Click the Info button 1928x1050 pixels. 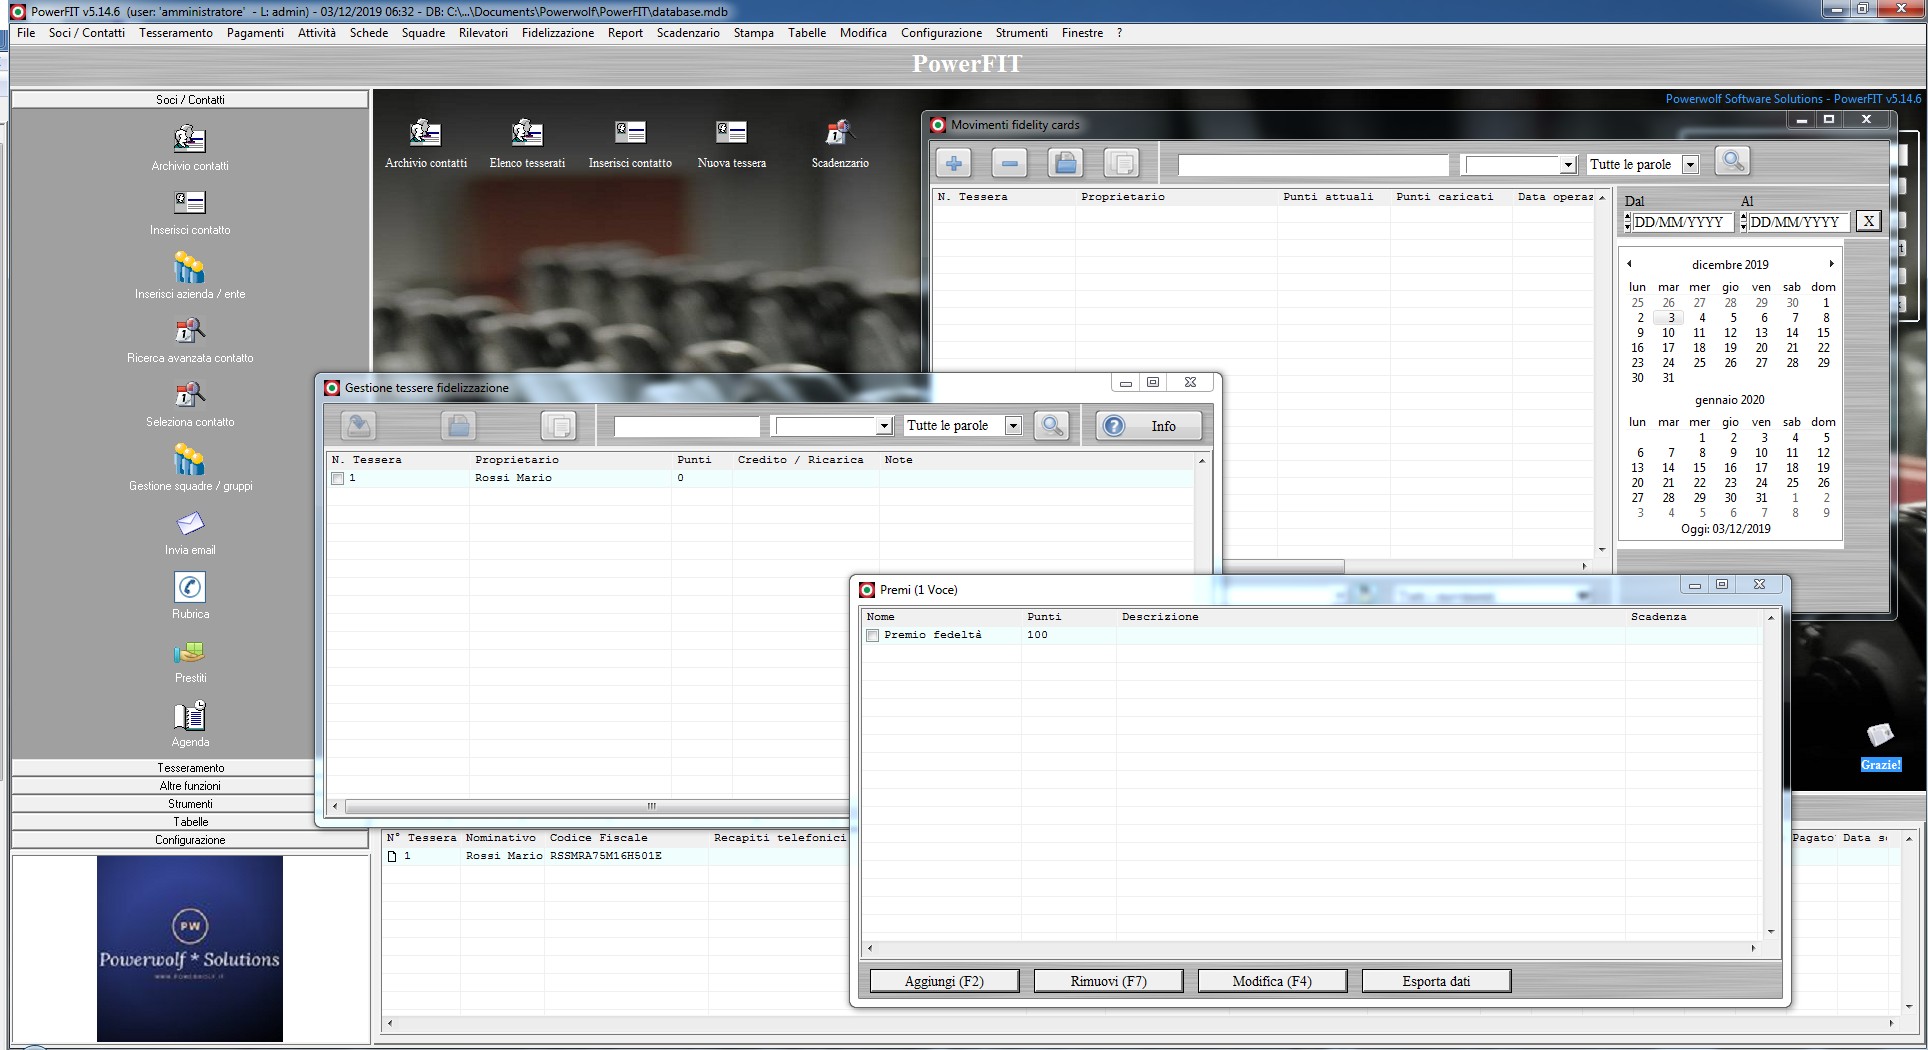pos(1148,426)
